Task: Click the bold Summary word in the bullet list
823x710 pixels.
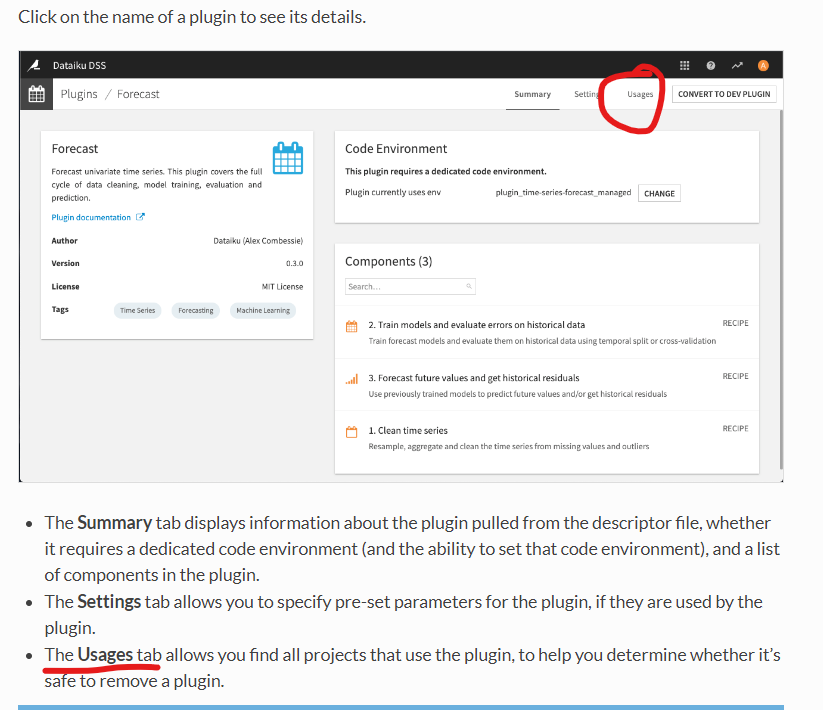Action: pyautogui.click(x=114, y=523)
